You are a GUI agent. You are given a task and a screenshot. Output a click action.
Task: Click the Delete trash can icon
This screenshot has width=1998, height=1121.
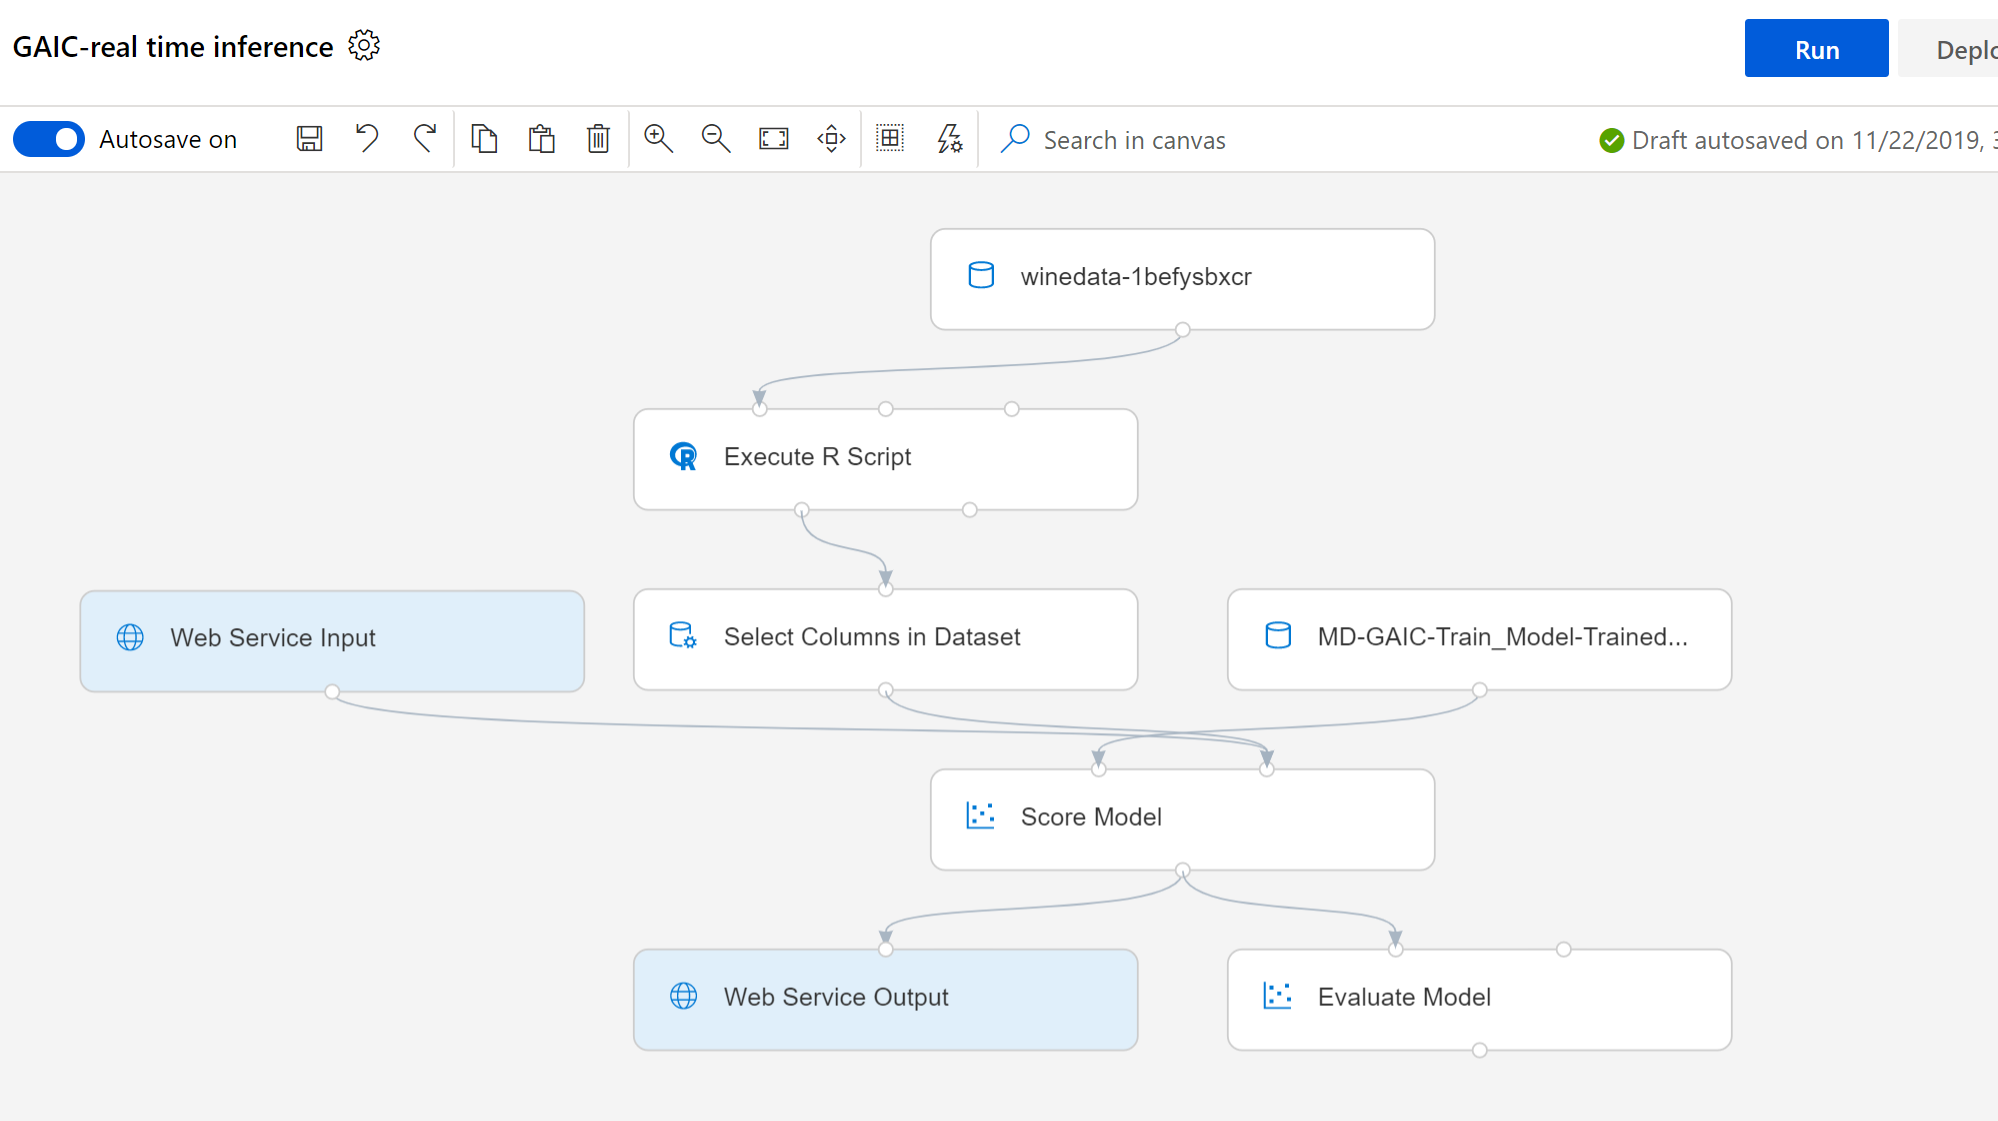[x=598, y=139]
